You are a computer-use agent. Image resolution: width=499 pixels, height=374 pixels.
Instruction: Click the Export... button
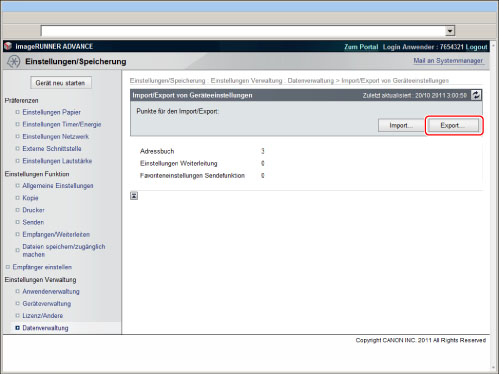coord(453,125)
